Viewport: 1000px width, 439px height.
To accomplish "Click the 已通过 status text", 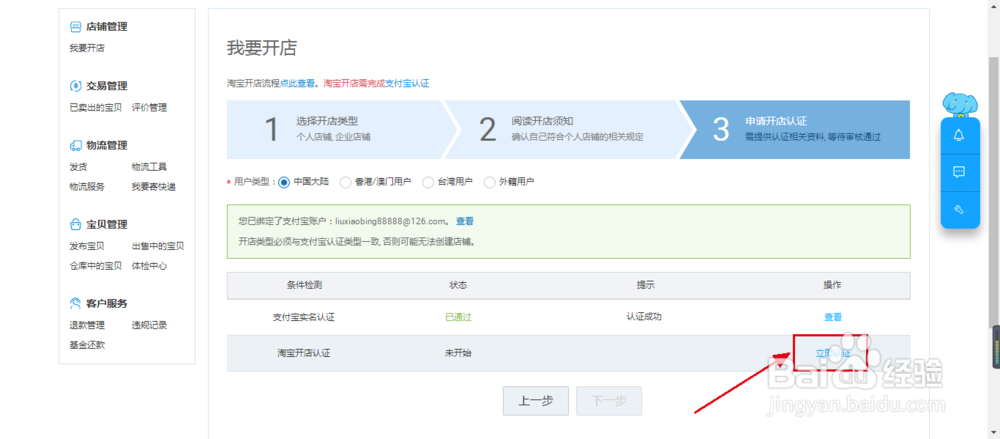I will [458, 317].
